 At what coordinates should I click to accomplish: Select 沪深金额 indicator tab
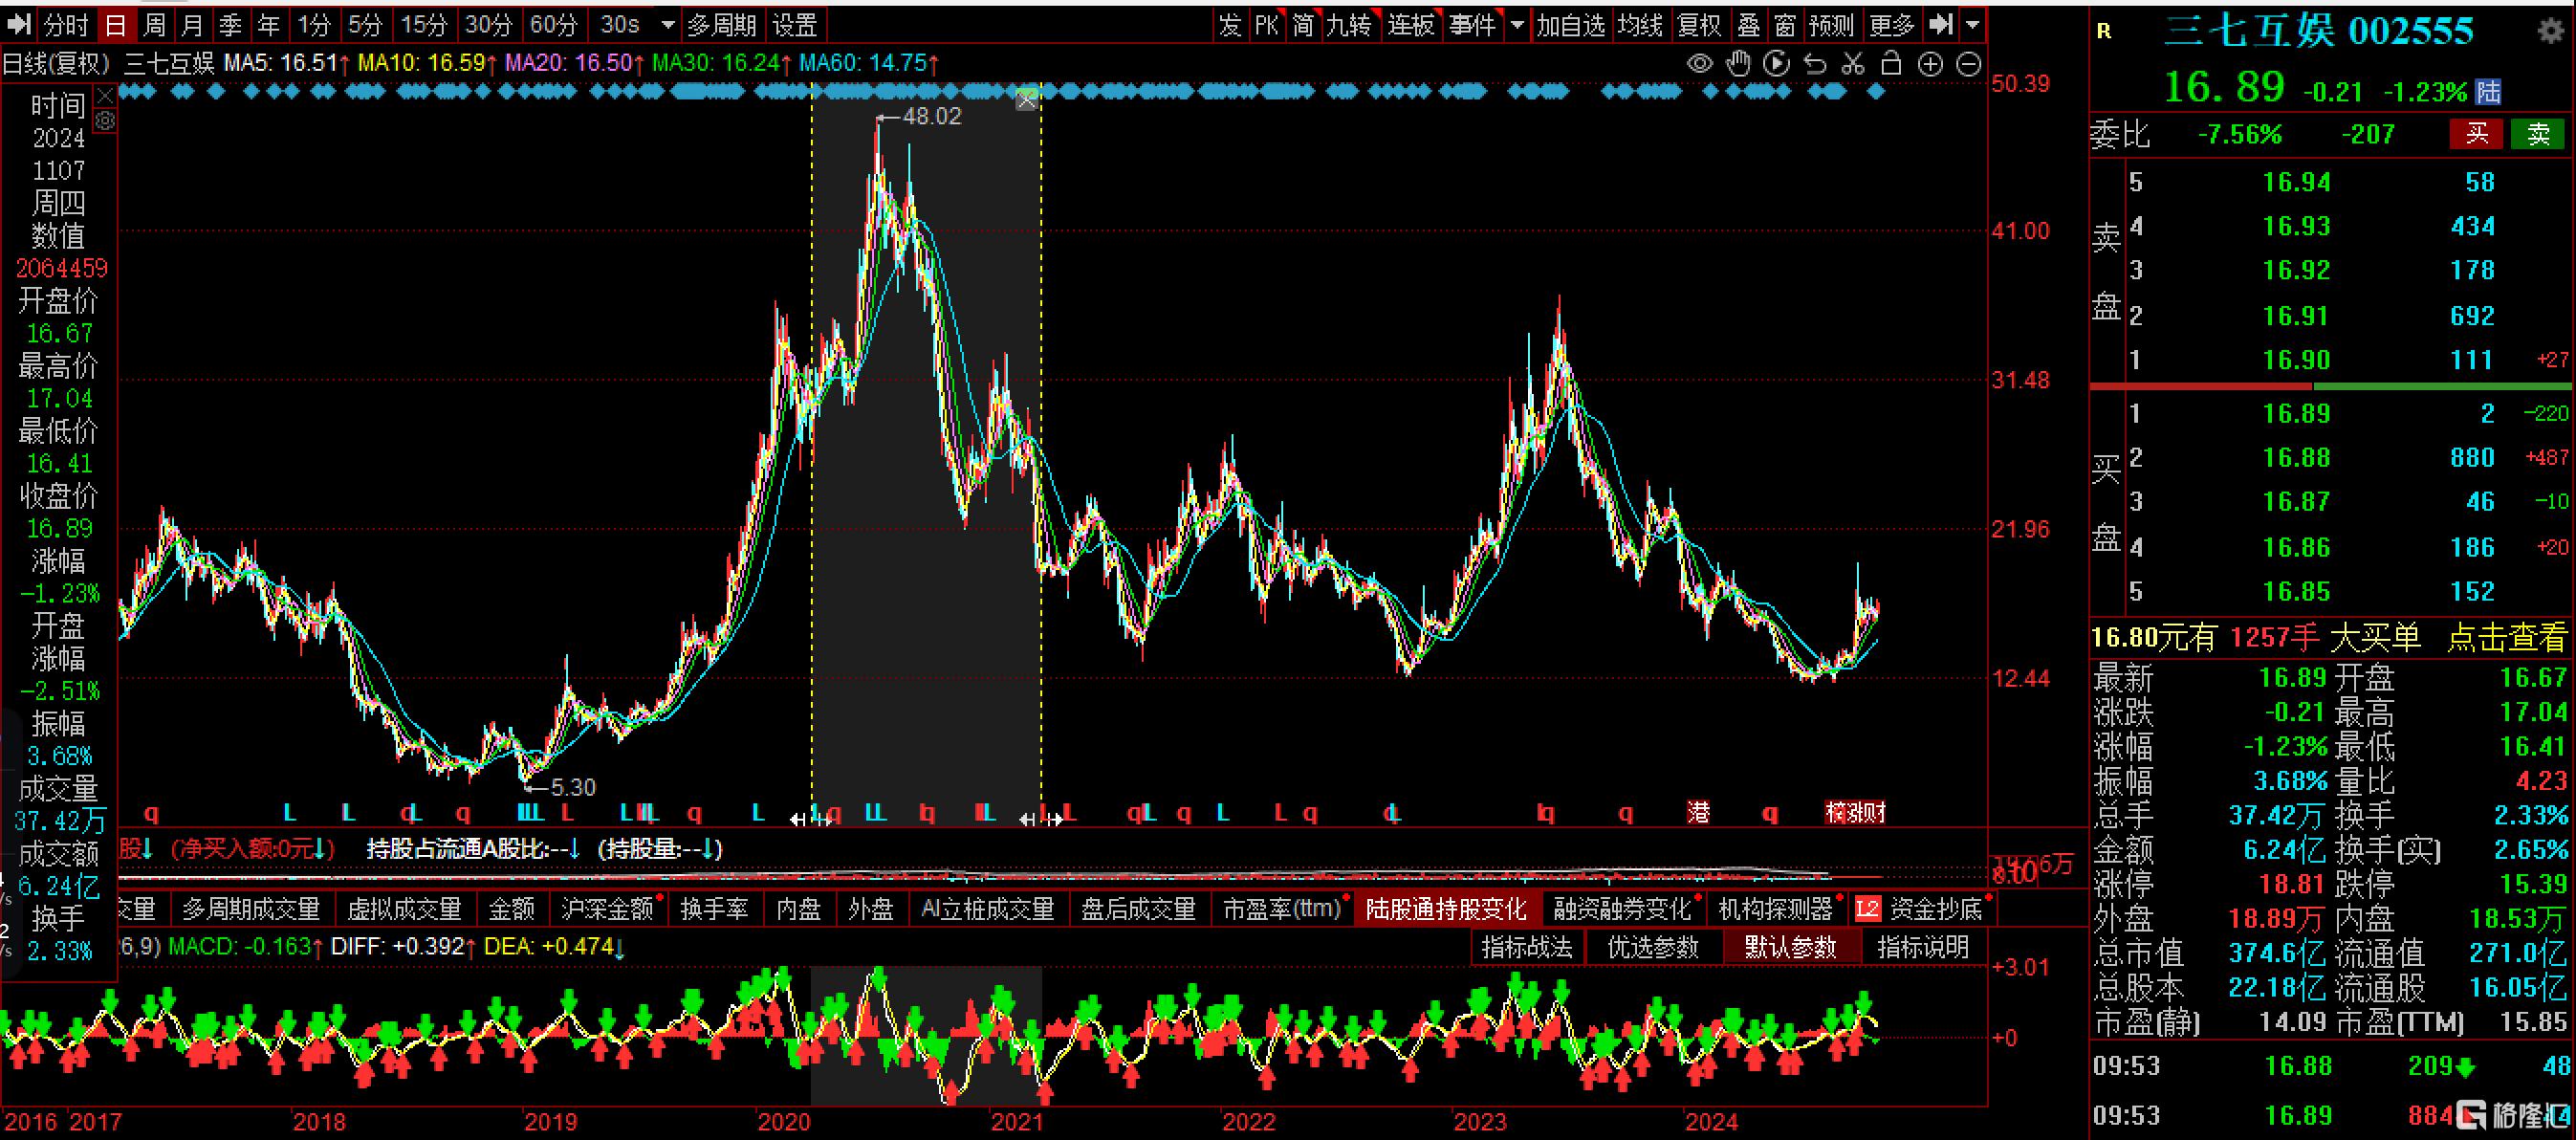(x=608, y=909)
